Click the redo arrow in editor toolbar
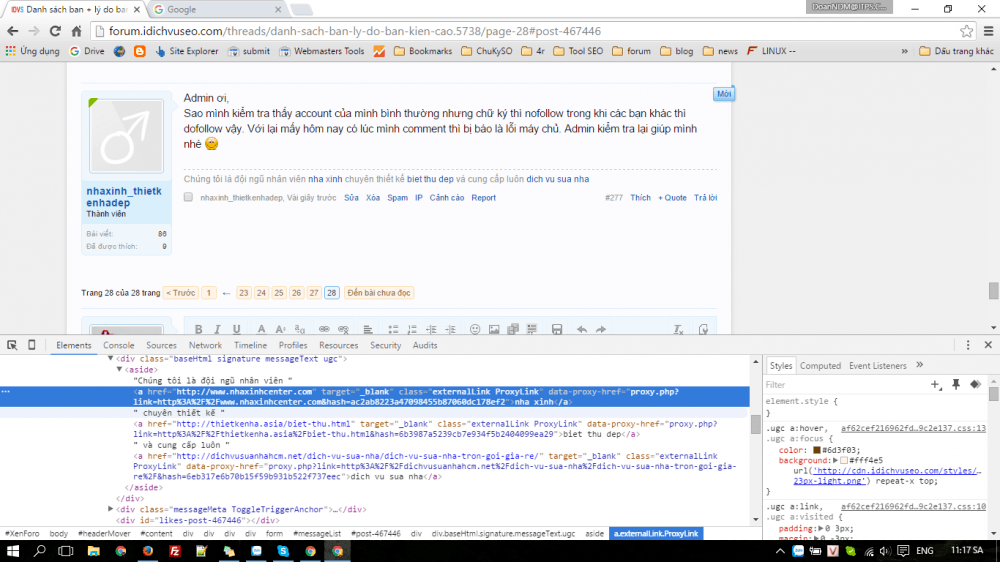Image resolution: width=1000 pixels, height=562 pixels. point(601,329)
